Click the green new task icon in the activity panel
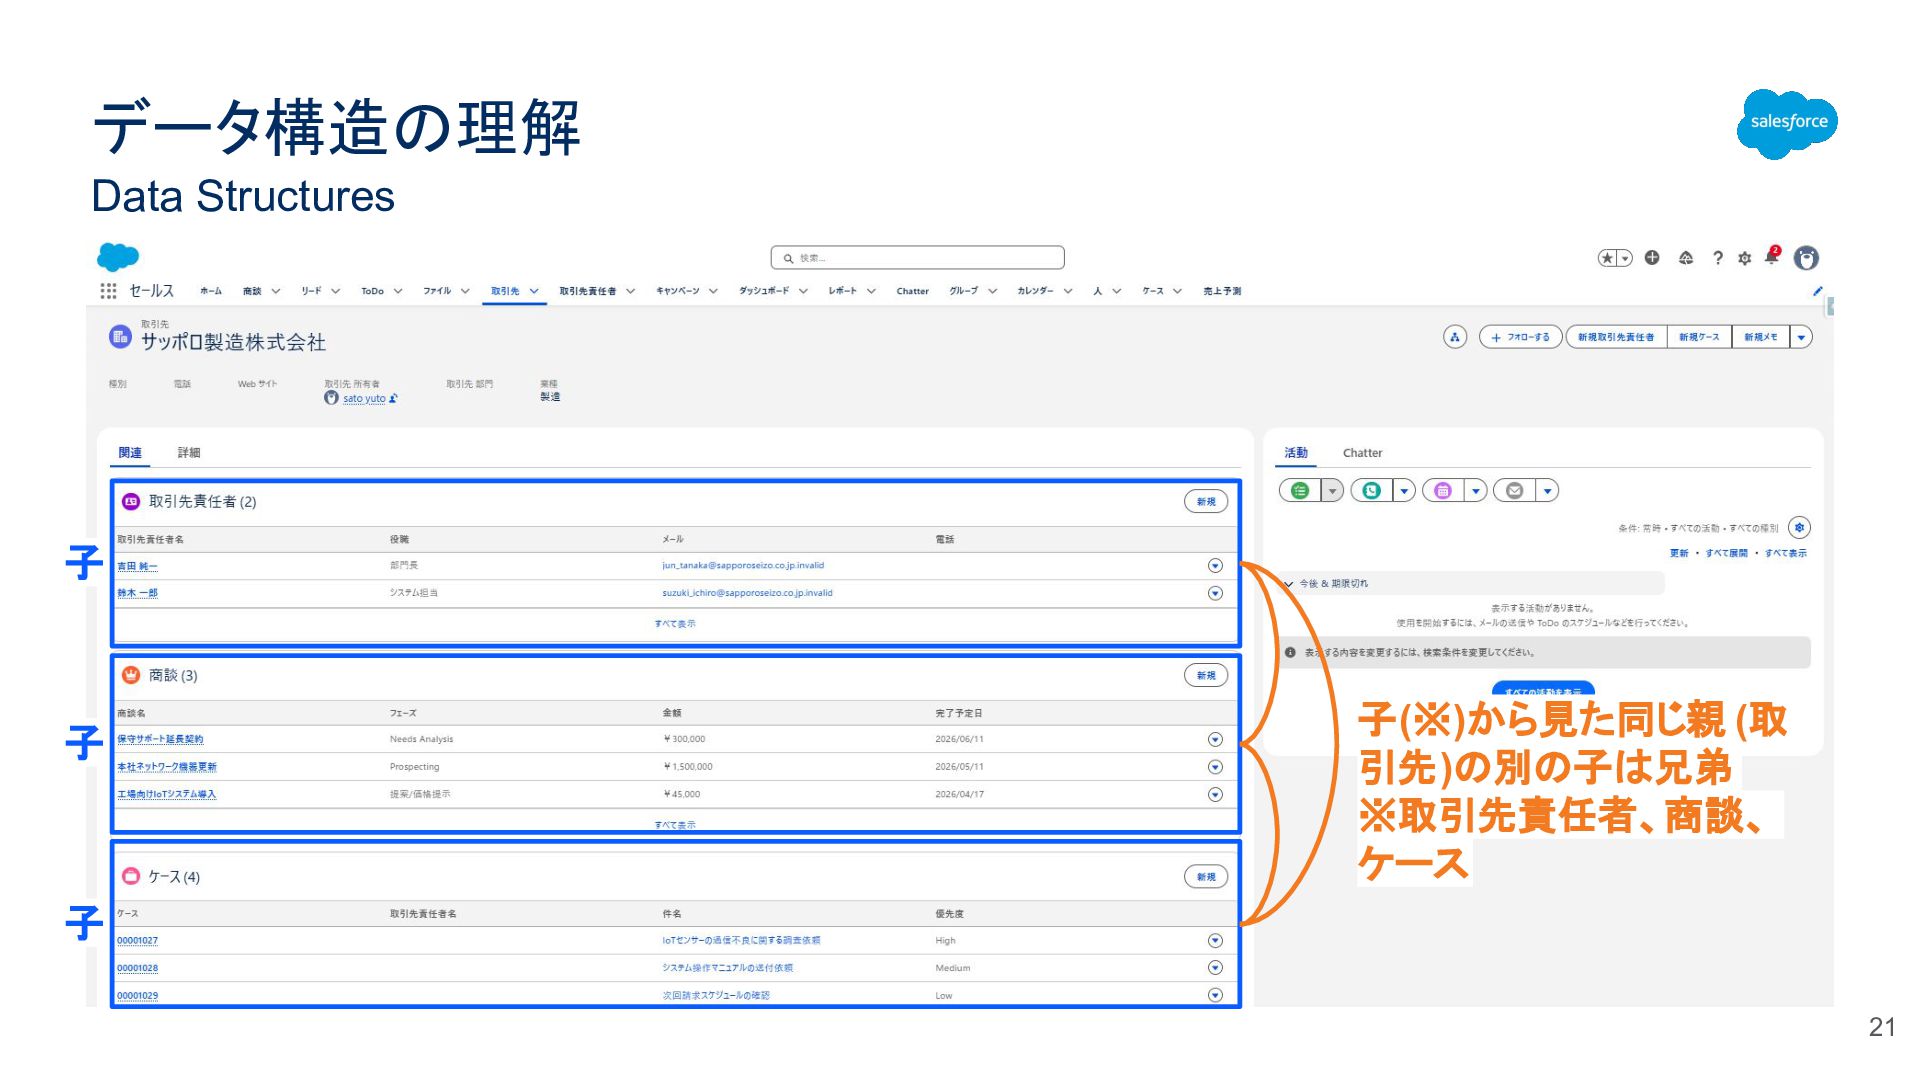 click(x=1300, y=491)
